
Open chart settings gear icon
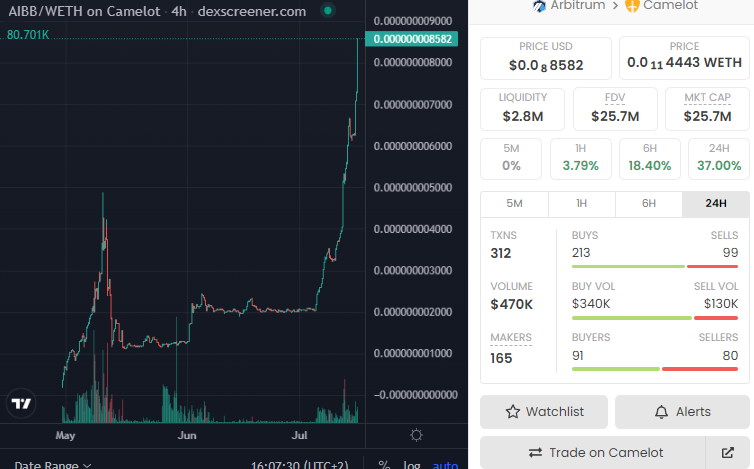[416, 435]
